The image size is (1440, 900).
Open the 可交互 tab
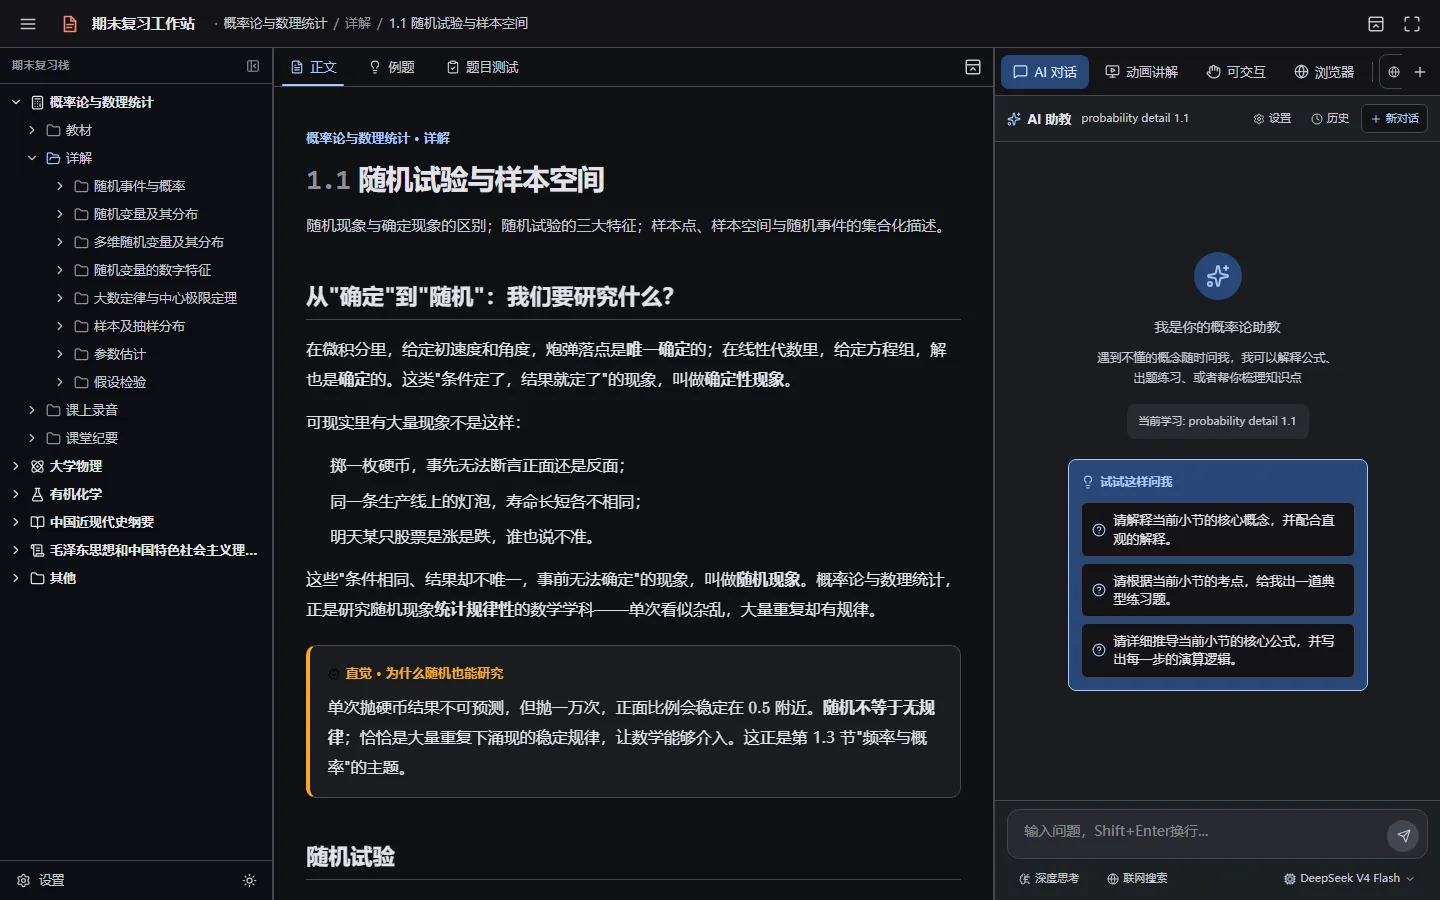pos(1236,72)
